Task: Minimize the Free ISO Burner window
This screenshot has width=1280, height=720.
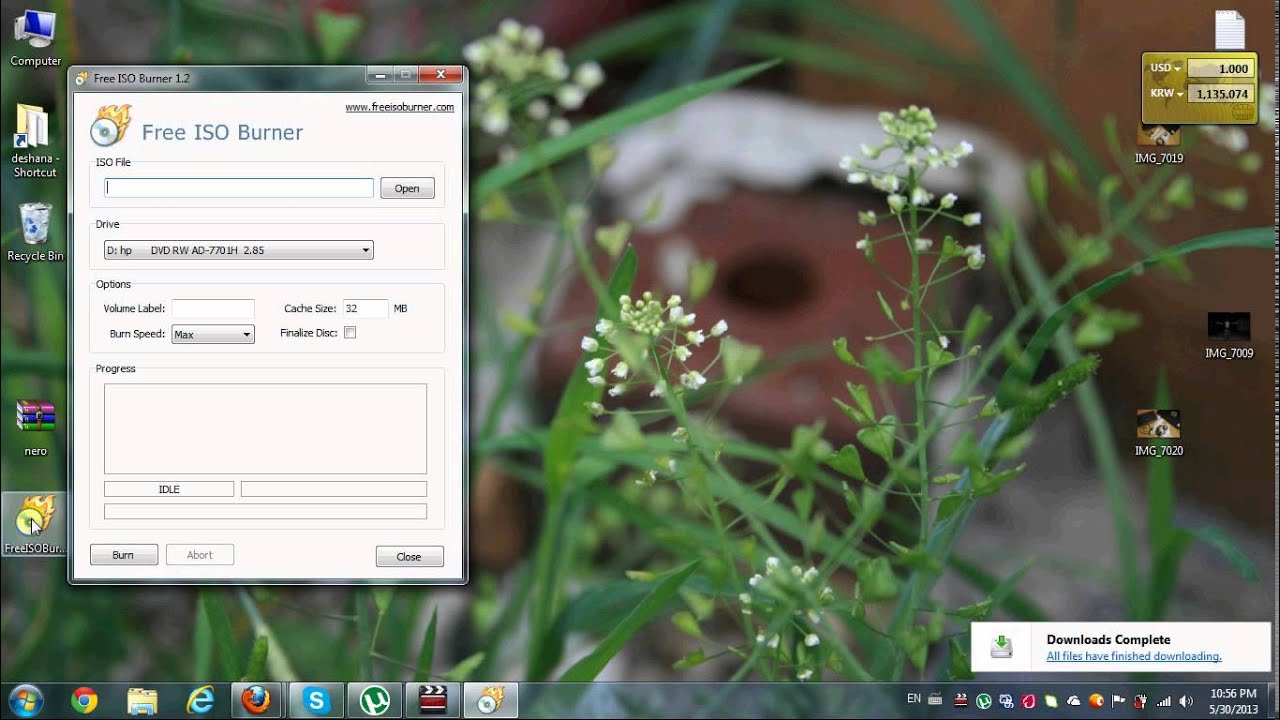Action: pos(379,75)
